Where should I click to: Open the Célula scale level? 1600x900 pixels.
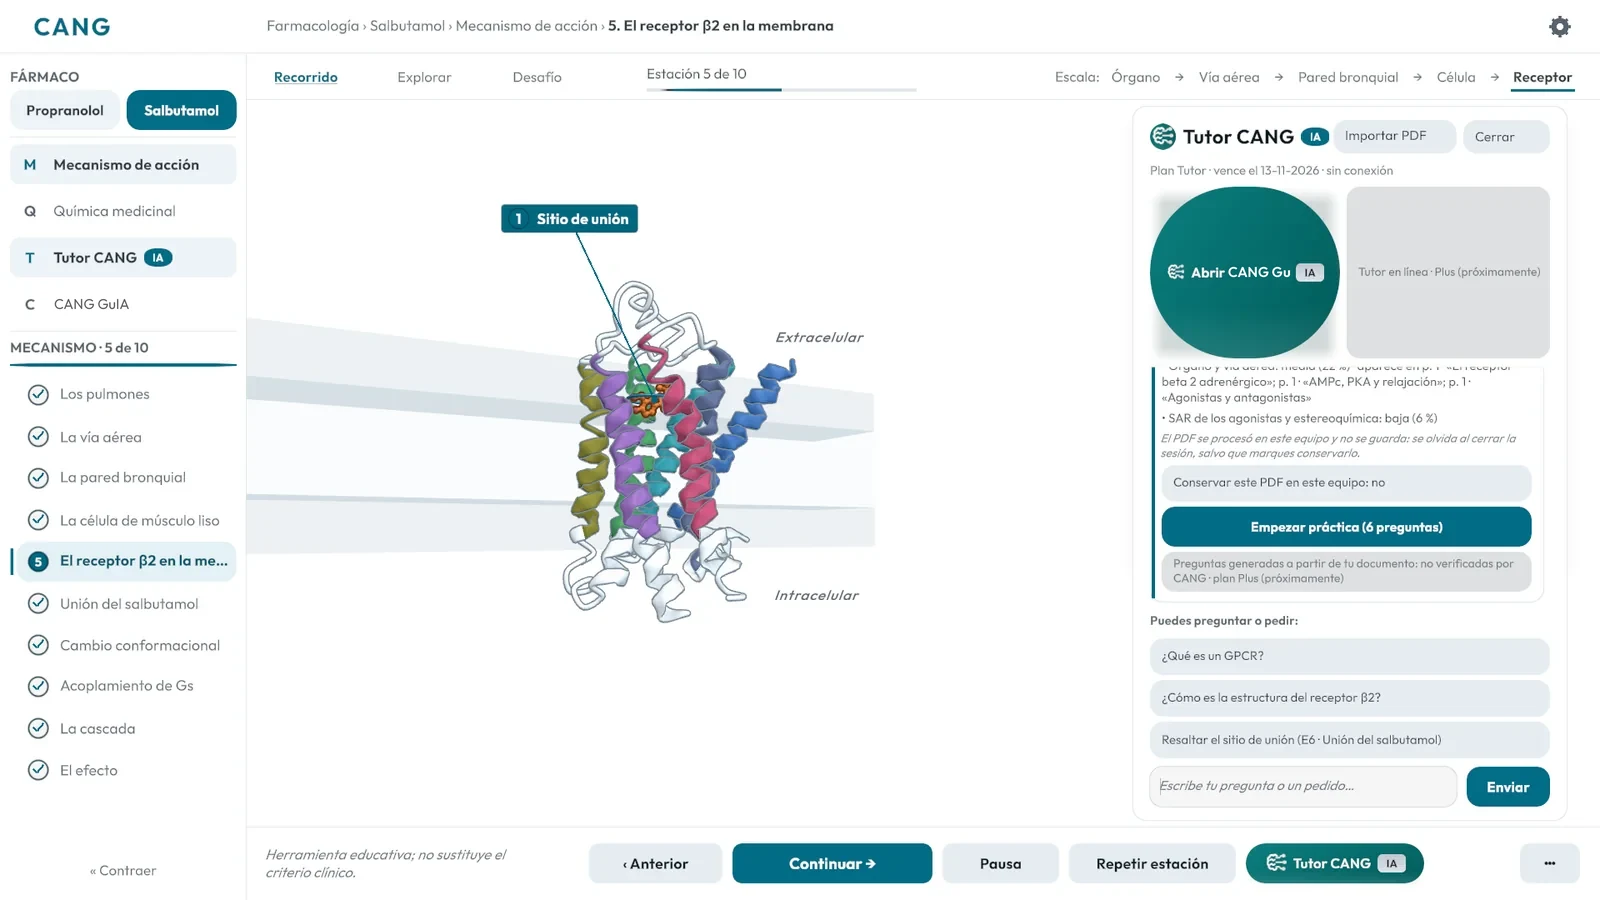click(x=1456, y=77)
